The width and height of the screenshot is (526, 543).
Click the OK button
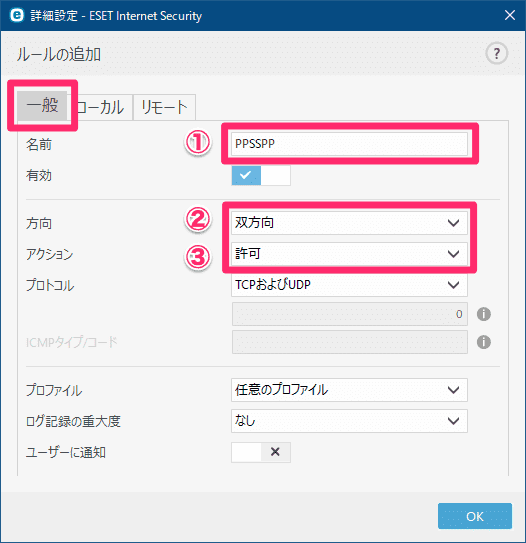(475, 516)
